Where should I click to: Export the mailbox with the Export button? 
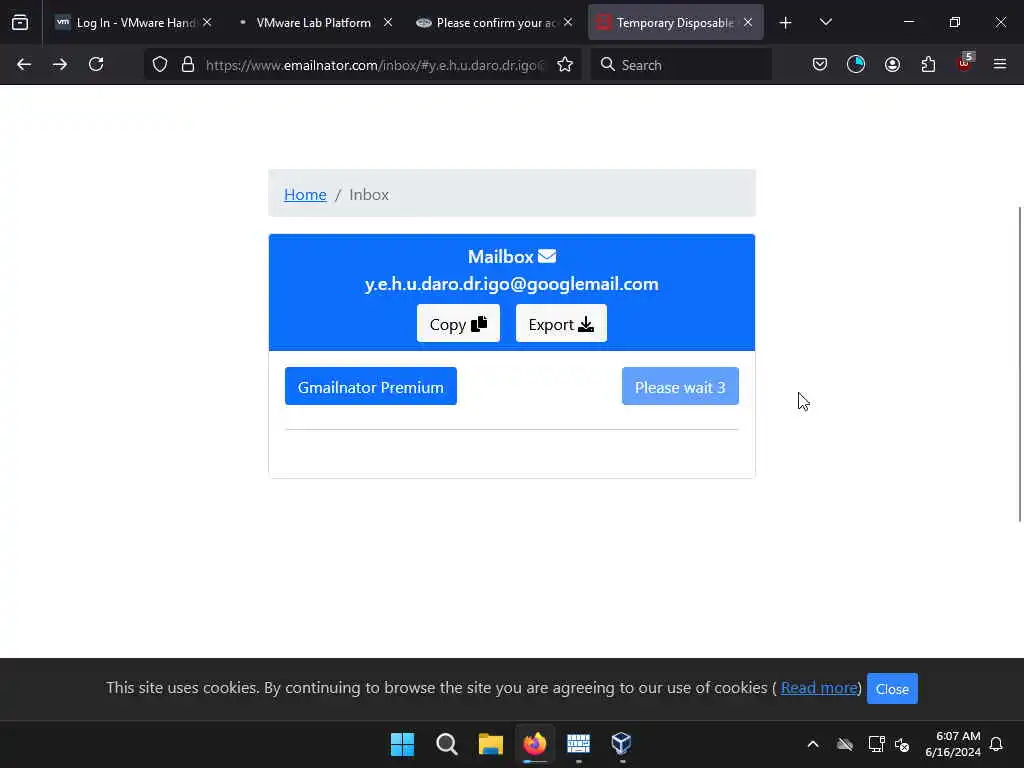[x=561, y=323]
